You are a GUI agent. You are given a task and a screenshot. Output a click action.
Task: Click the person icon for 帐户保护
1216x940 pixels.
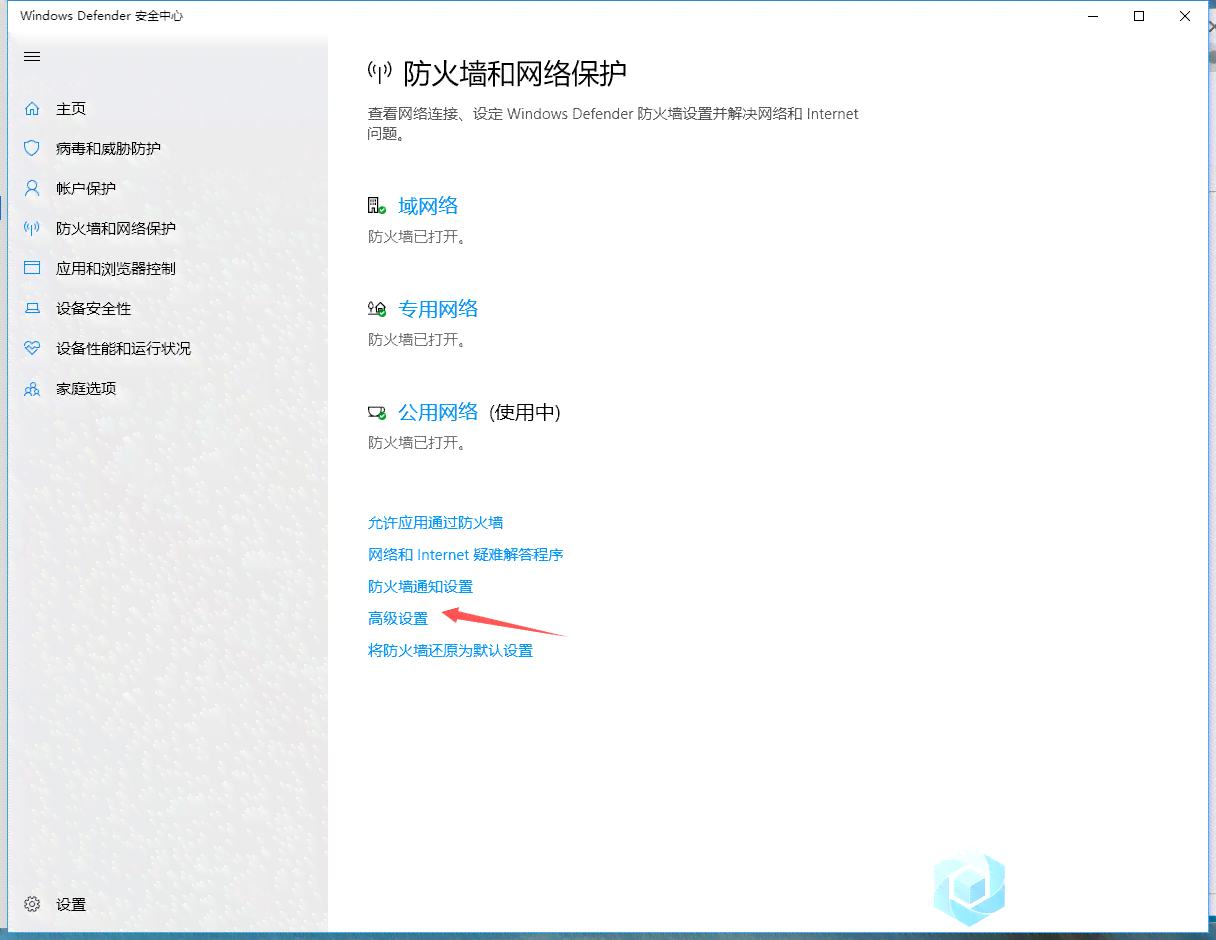[32, 188]
